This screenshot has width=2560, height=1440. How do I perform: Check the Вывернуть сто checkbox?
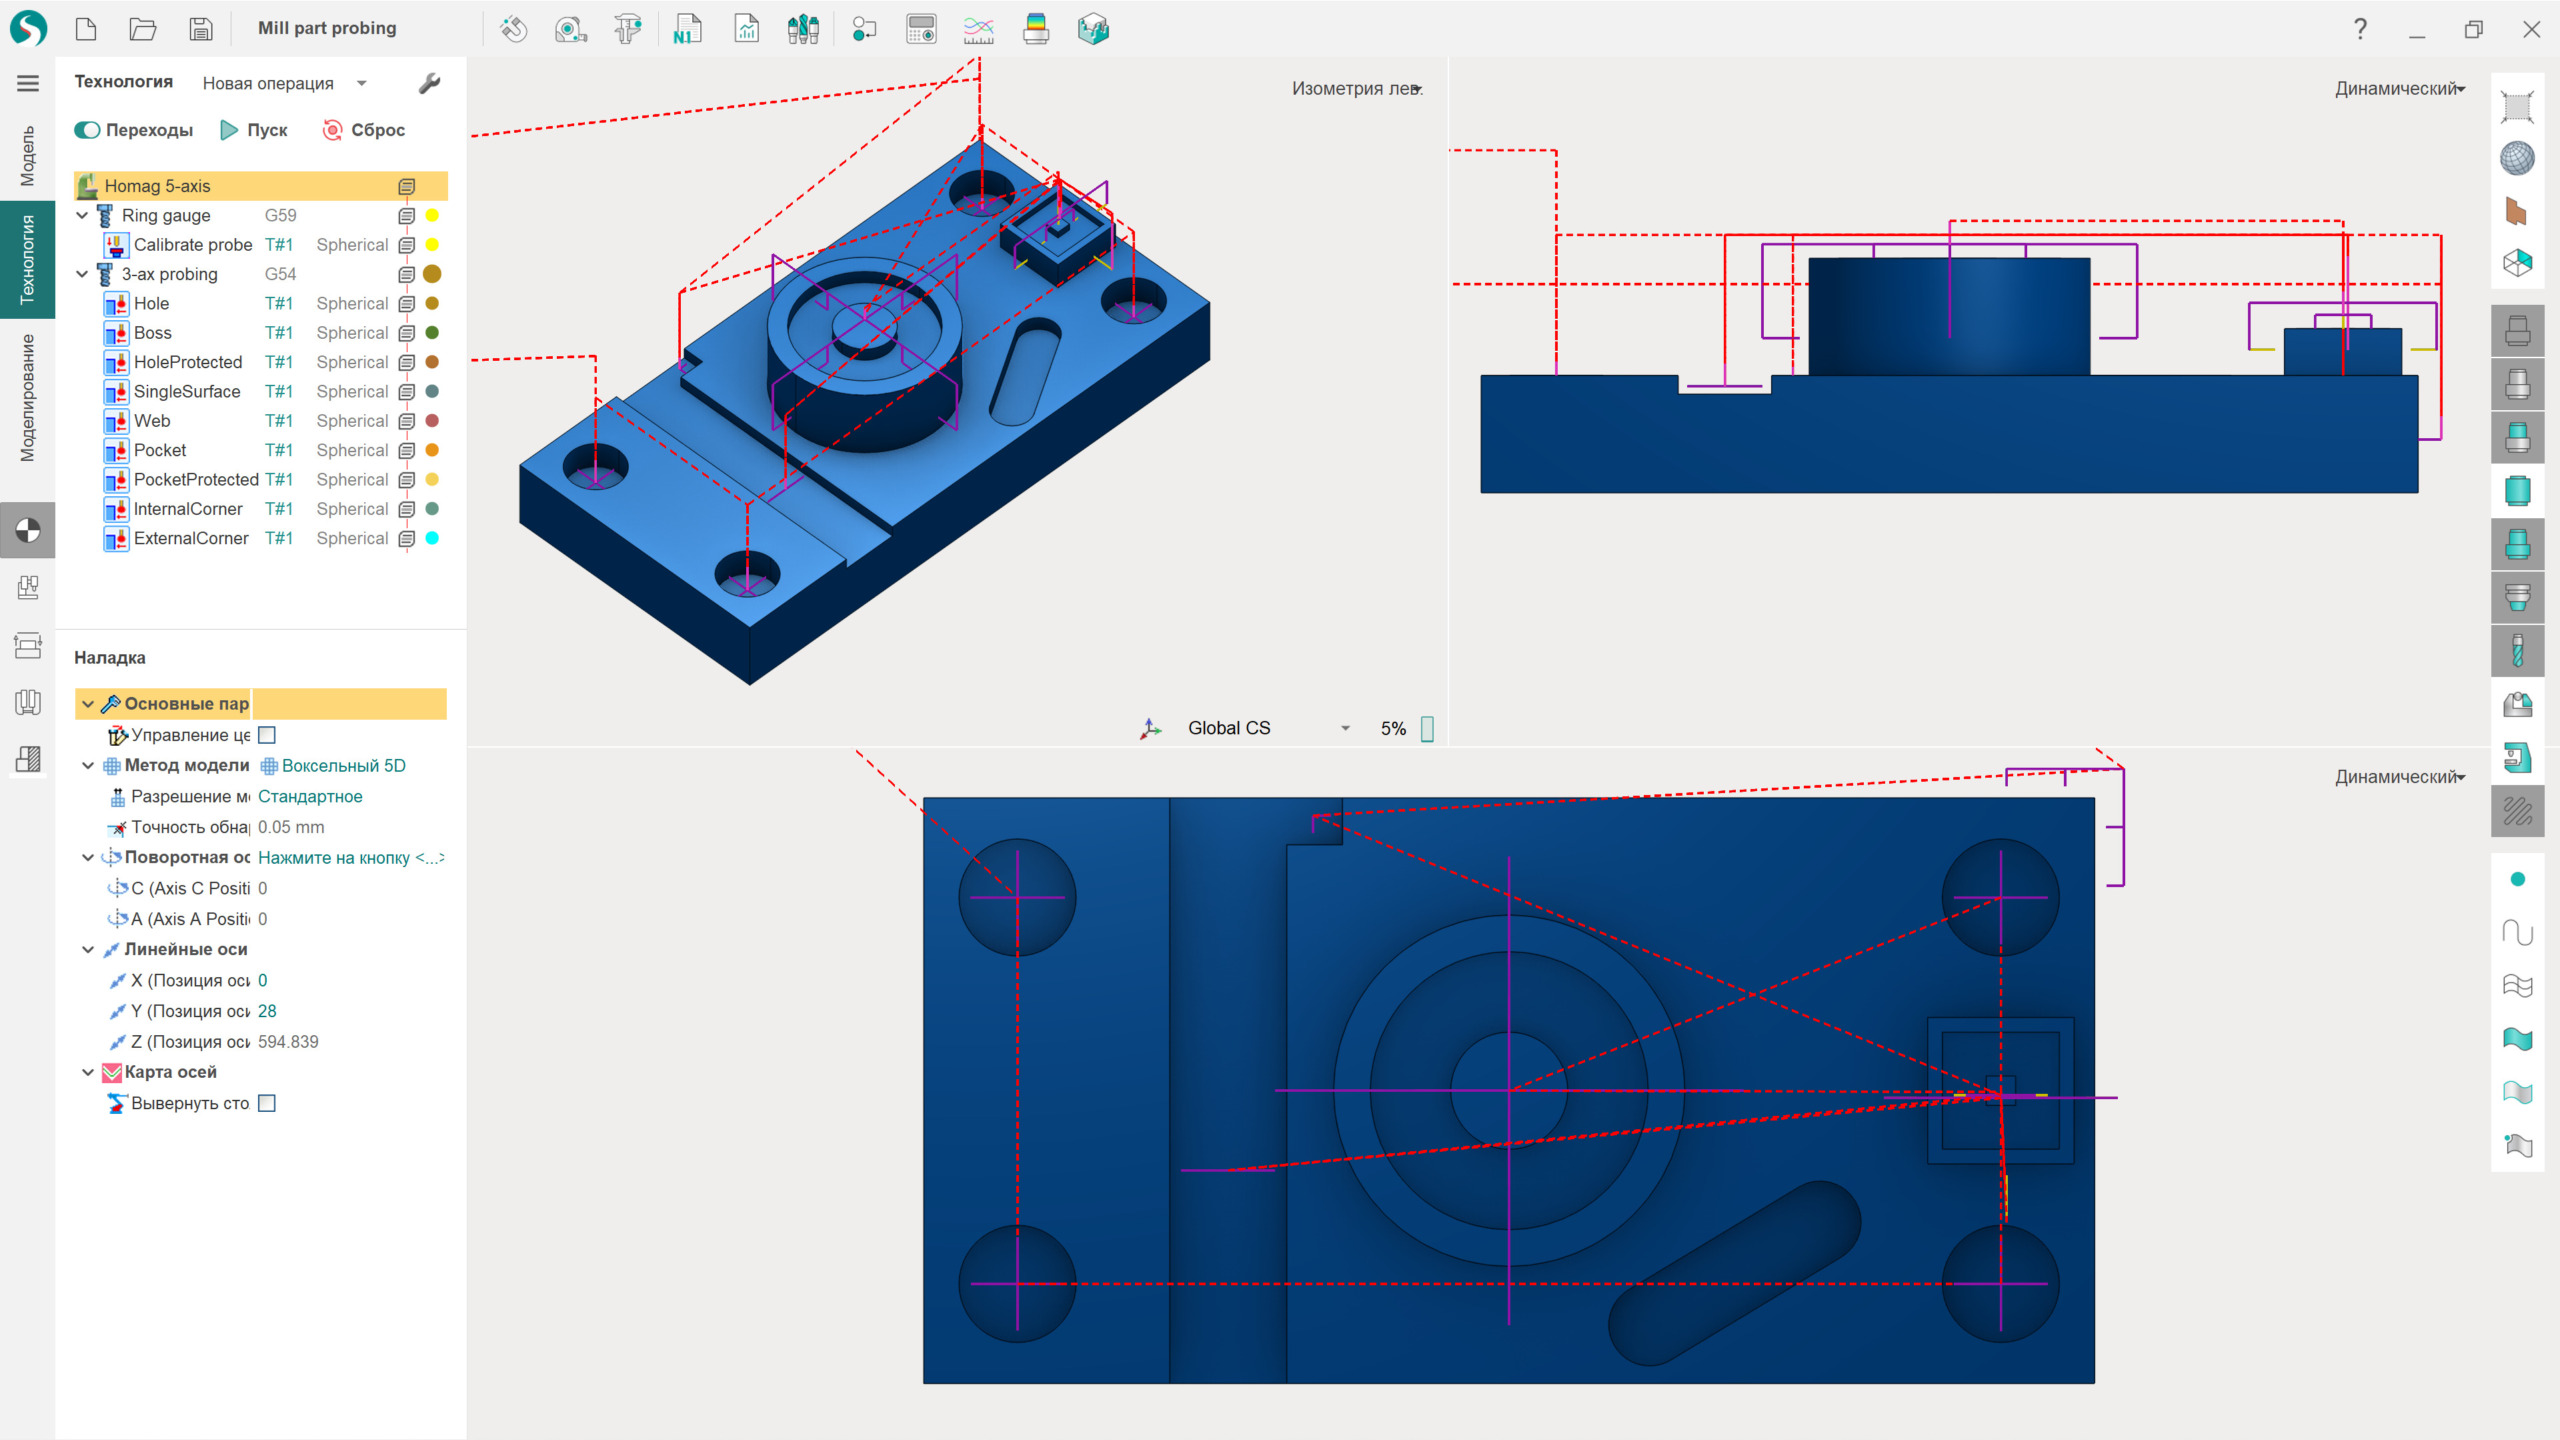267,1103
